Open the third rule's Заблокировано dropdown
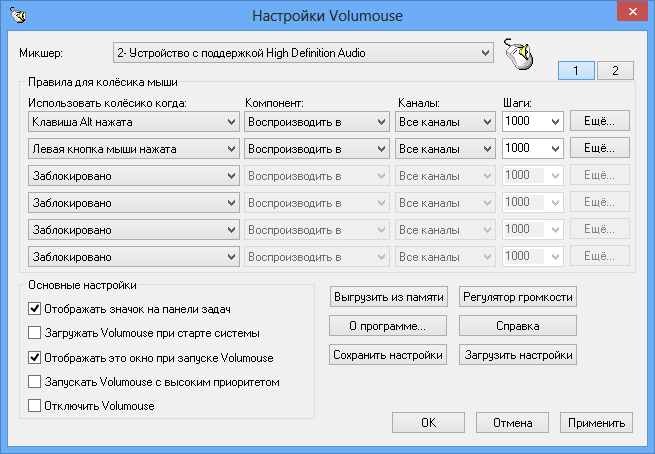Viewport: 655px width, 454px height. click(134, 175)
